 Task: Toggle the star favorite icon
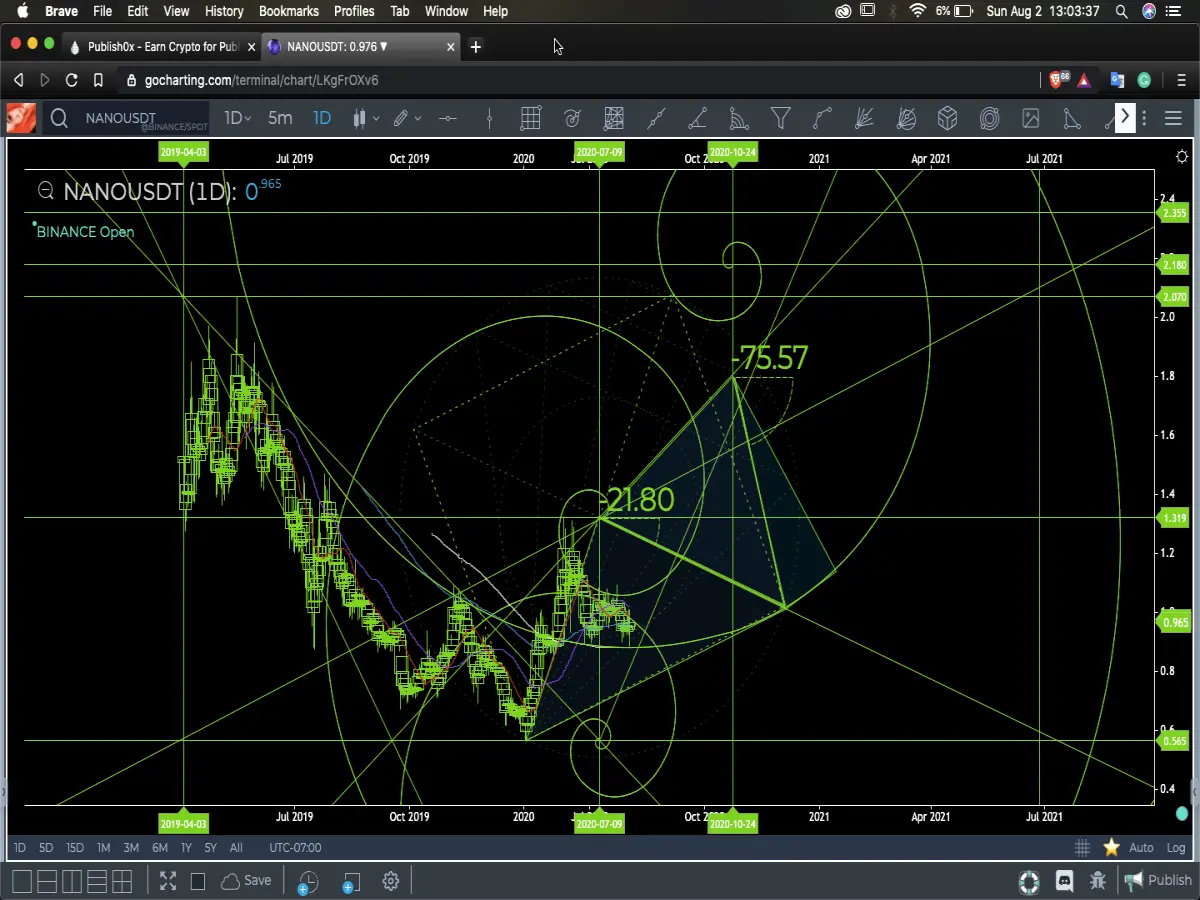tap(1111, 848)
